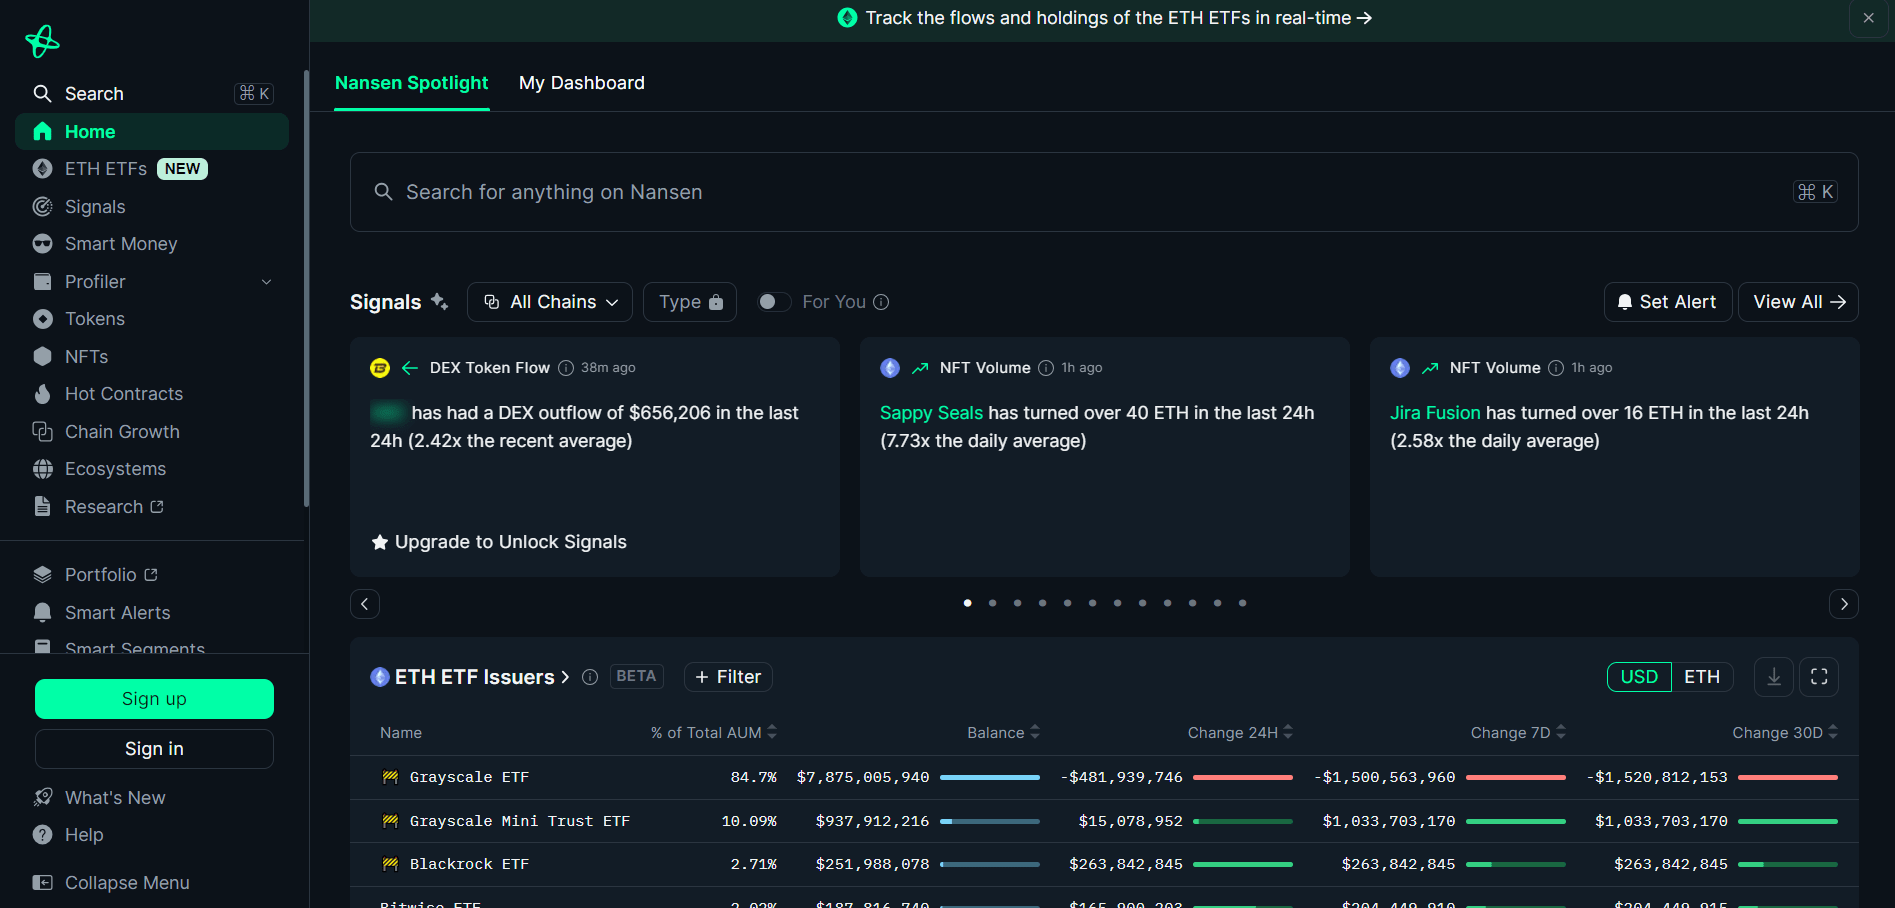The width and height of the screenshot is (1895, 908).
Task: Toggle the For You switch
Action: tap(773, 302)
